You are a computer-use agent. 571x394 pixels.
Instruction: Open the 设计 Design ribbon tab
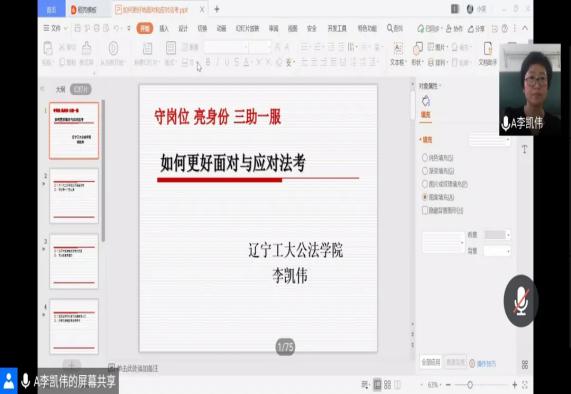(x=183, y=28)
